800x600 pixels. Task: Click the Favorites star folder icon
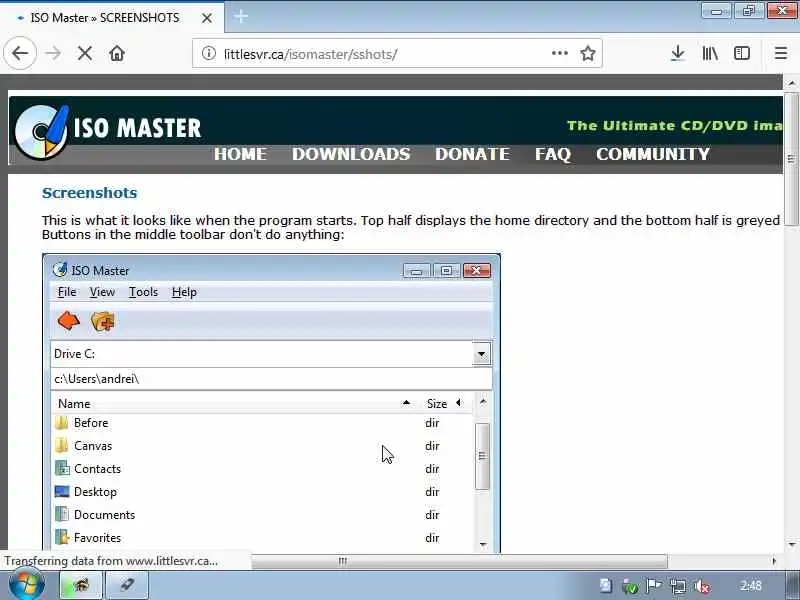(62, 537)
